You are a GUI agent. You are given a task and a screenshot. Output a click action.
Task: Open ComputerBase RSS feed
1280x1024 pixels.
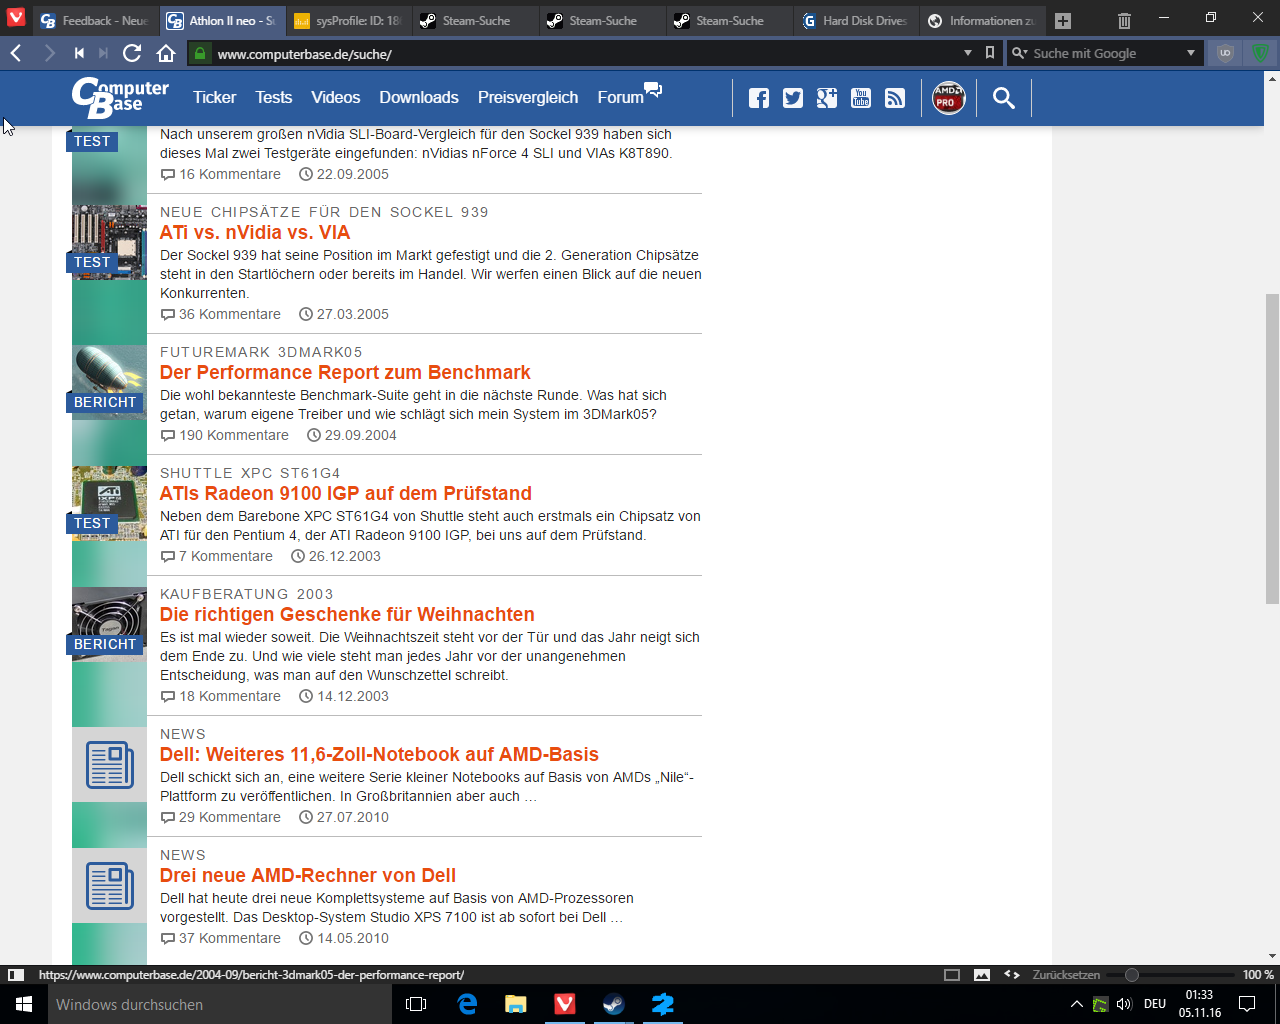(x=895, y=97)
